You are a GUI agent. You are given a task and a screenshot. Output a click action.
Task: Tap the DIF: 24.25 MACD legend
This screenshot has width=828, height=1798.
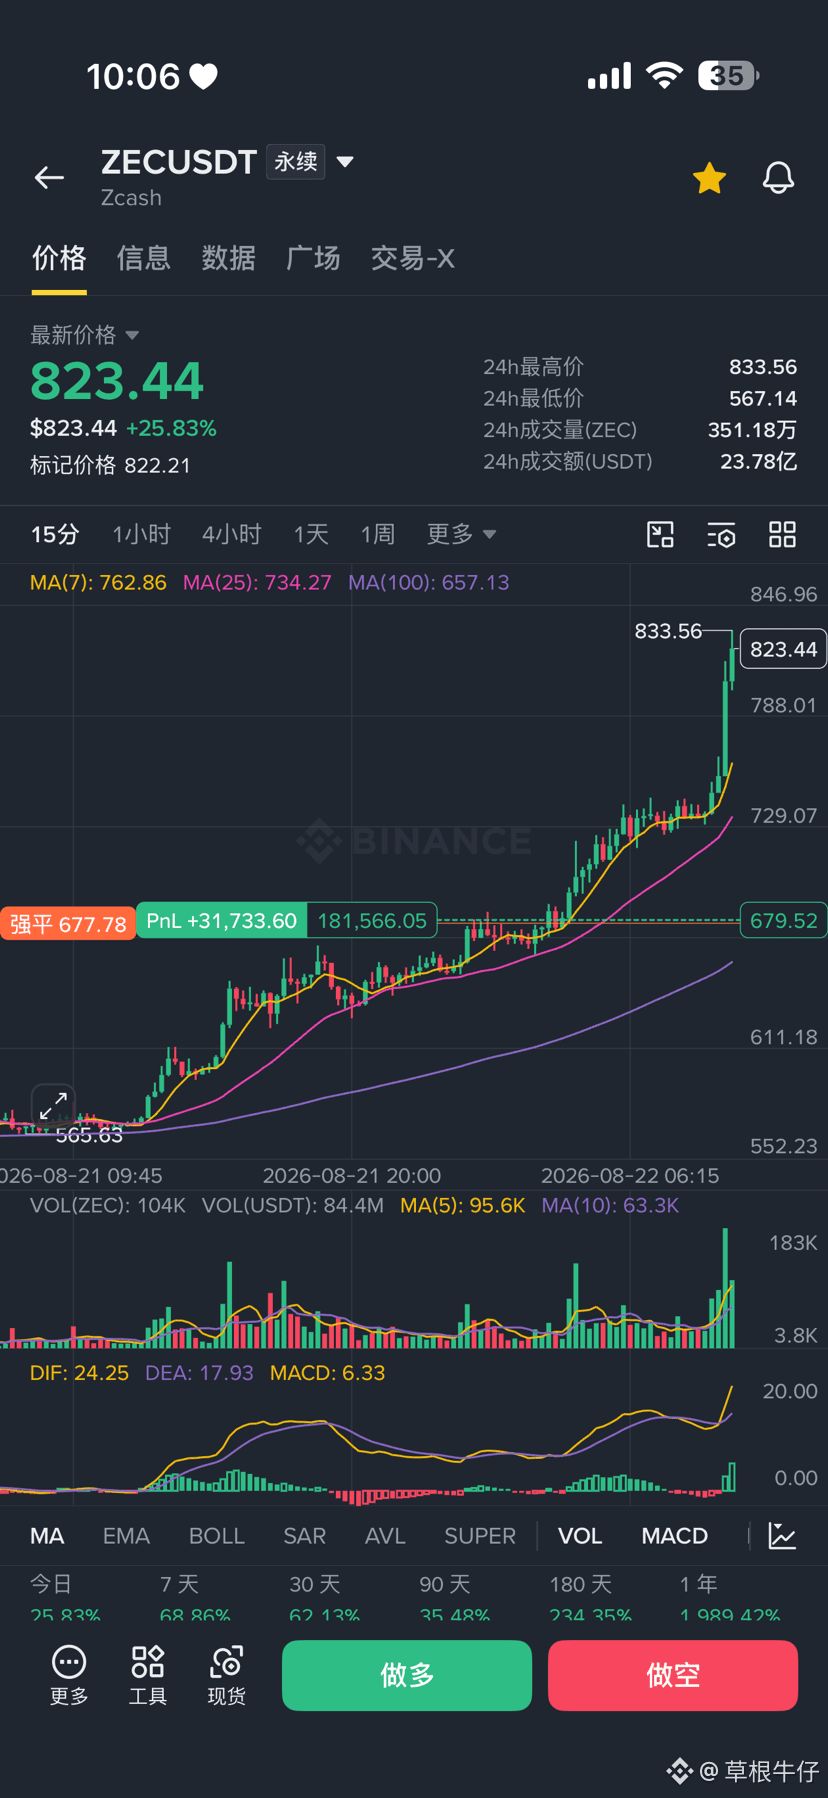tap(79, 1373)
